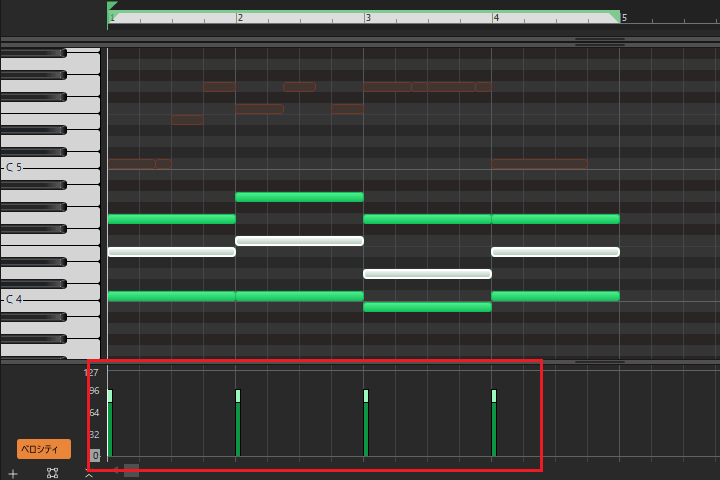Select the first velocity bar at bar 1
720x480 pixels.
[x=110, y=424]
